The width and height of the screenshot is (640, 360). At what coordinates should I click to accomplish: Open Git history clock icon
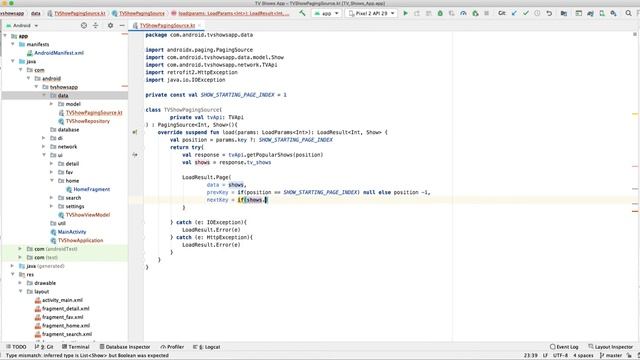click(537, 13)
